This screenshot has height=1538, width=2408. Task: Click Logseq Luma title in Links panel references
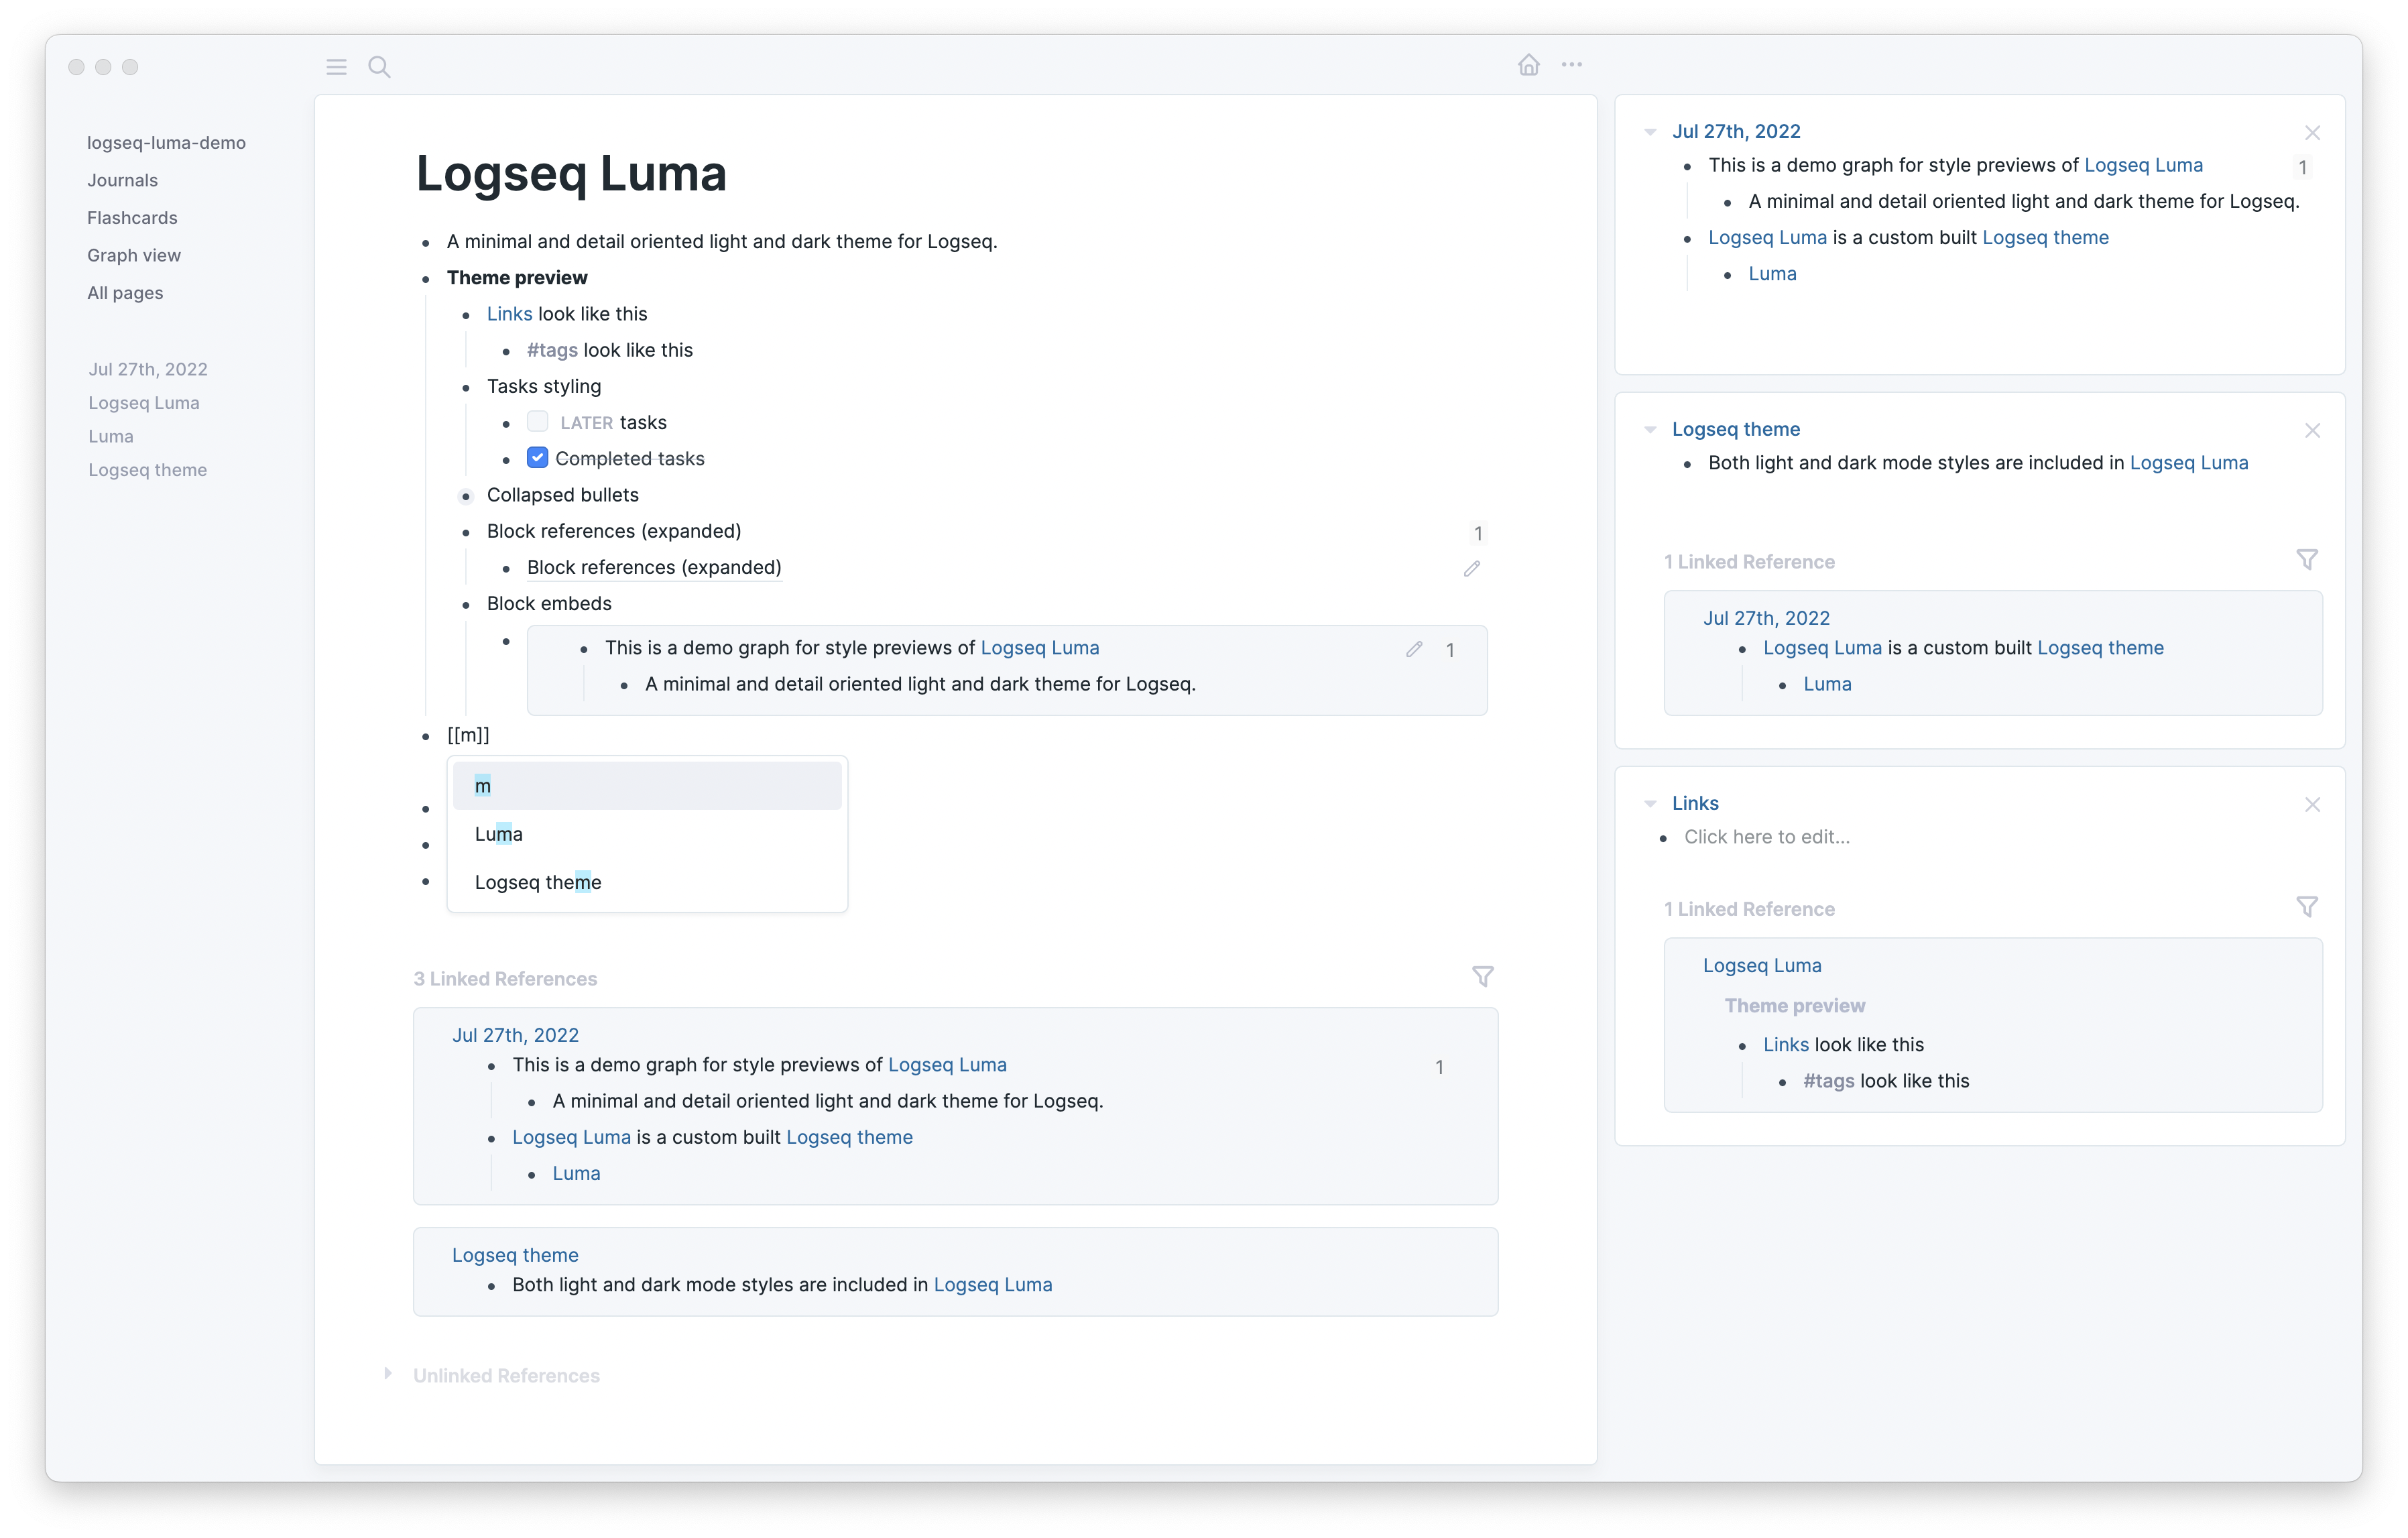1762,965
